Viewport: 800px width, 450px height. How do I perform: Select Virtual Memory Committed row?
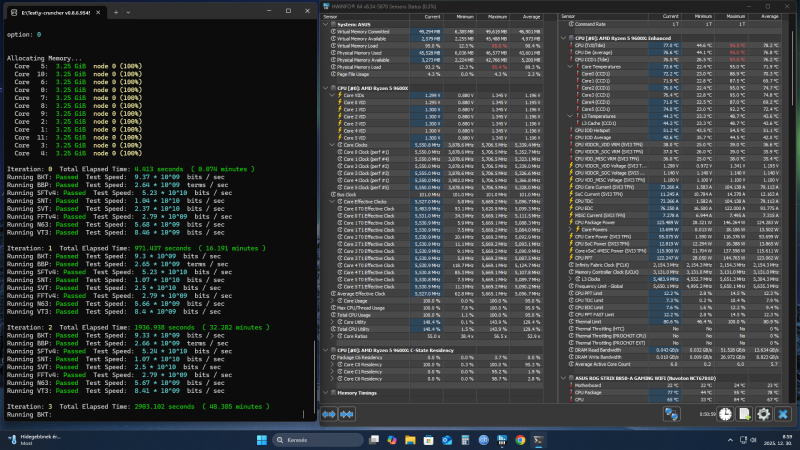click(x=433, y=32)
